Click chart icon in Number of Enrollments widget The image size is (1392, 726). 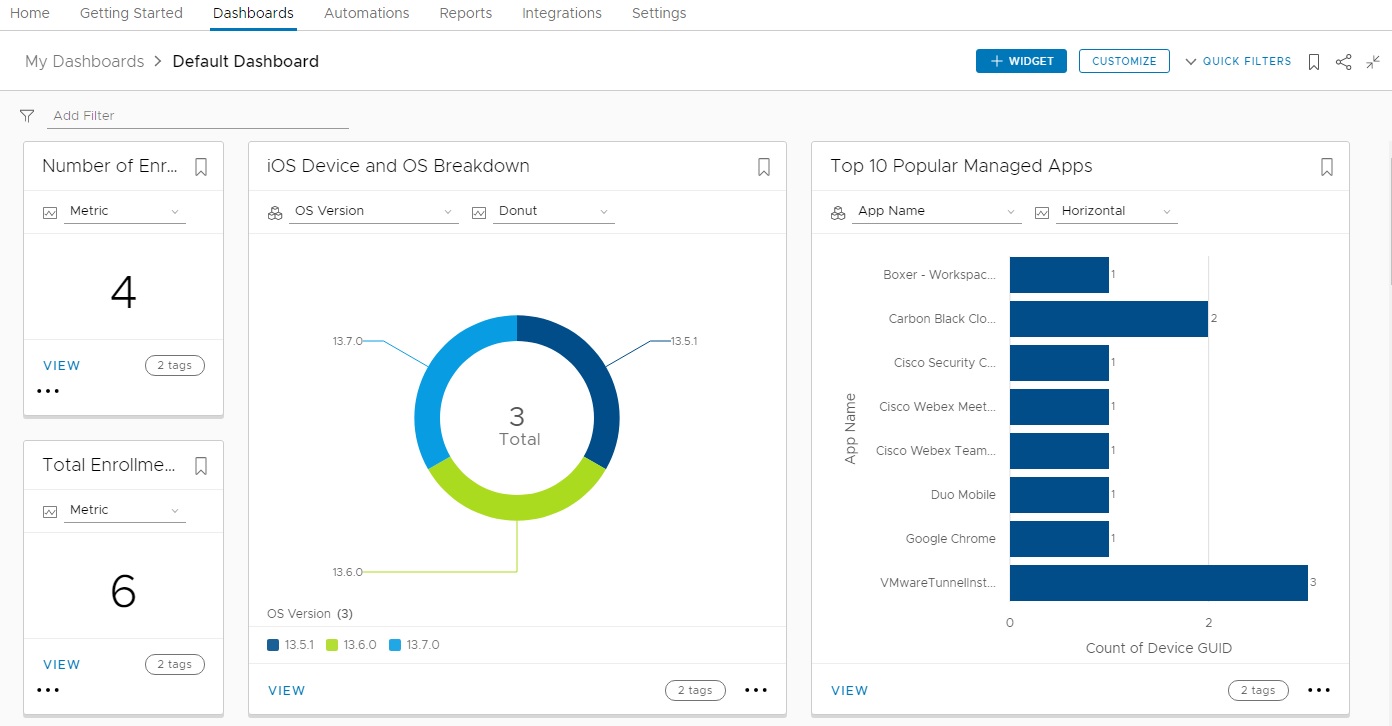coord(50,212)
